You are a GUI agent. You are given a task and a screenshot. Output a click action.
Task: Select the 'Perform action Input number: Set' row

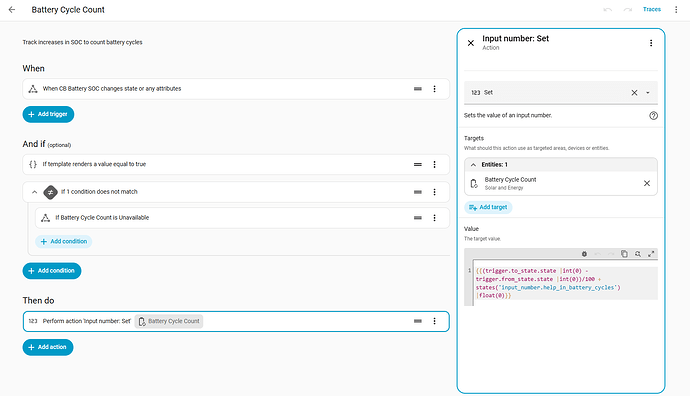pyautogui.click(x=236, y=321)
